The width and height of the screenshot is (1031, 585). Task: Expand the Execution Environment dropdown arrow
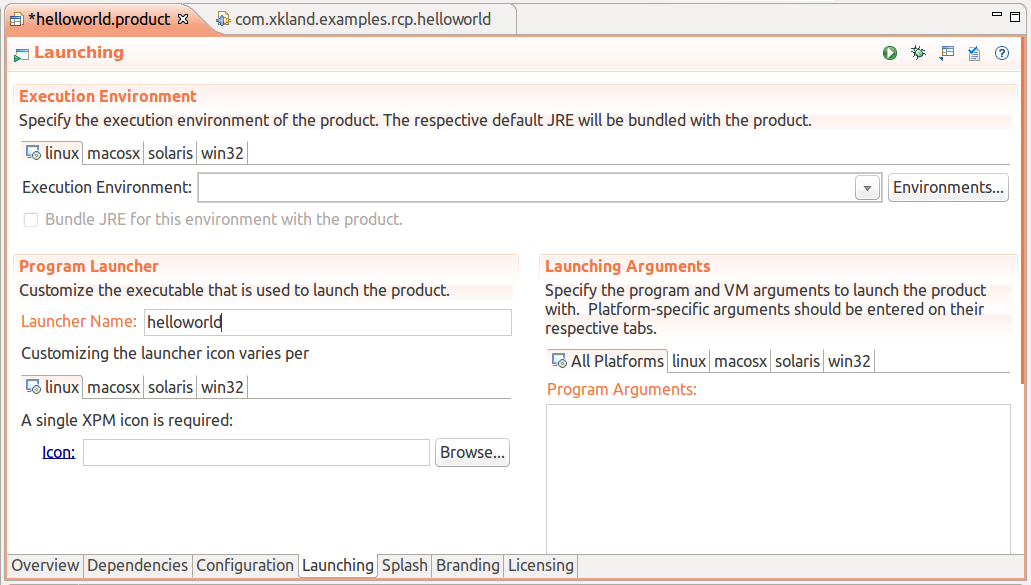click(866, 188)
